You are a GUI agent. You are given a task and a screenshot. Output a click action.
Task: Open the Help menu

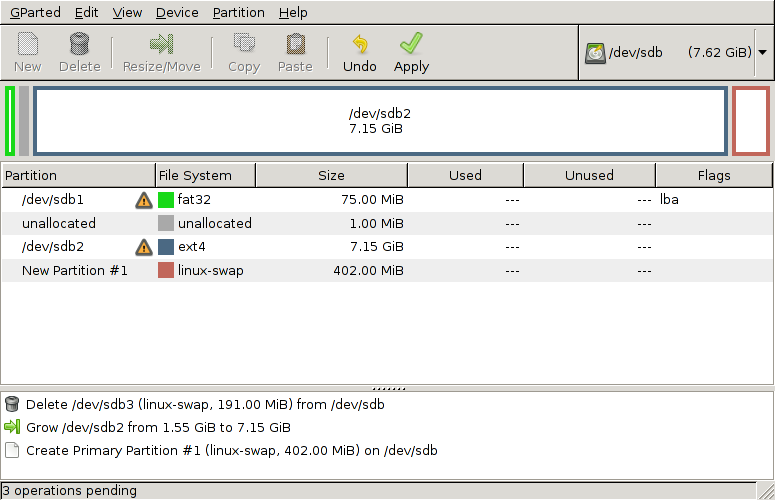(x=293, y=12)
